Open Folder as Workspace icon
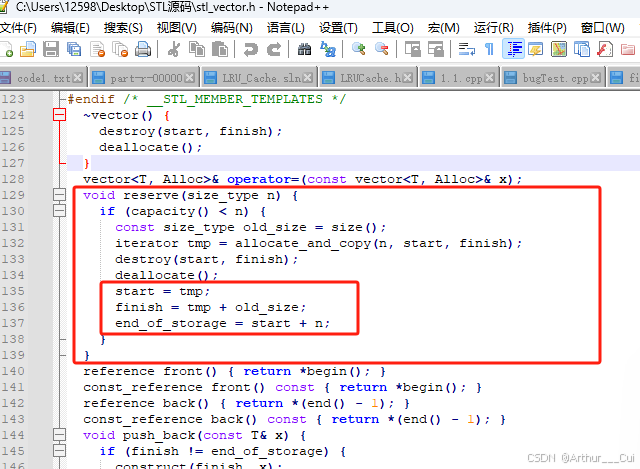The image size is (640, 469). [628, 49]
